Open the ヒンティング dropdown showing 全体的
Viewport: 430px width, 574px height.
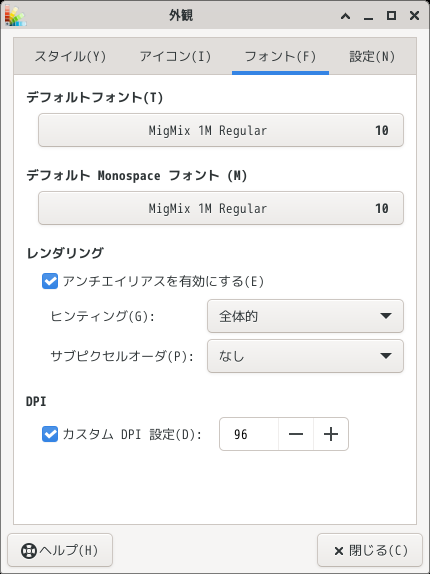point(305,316)
